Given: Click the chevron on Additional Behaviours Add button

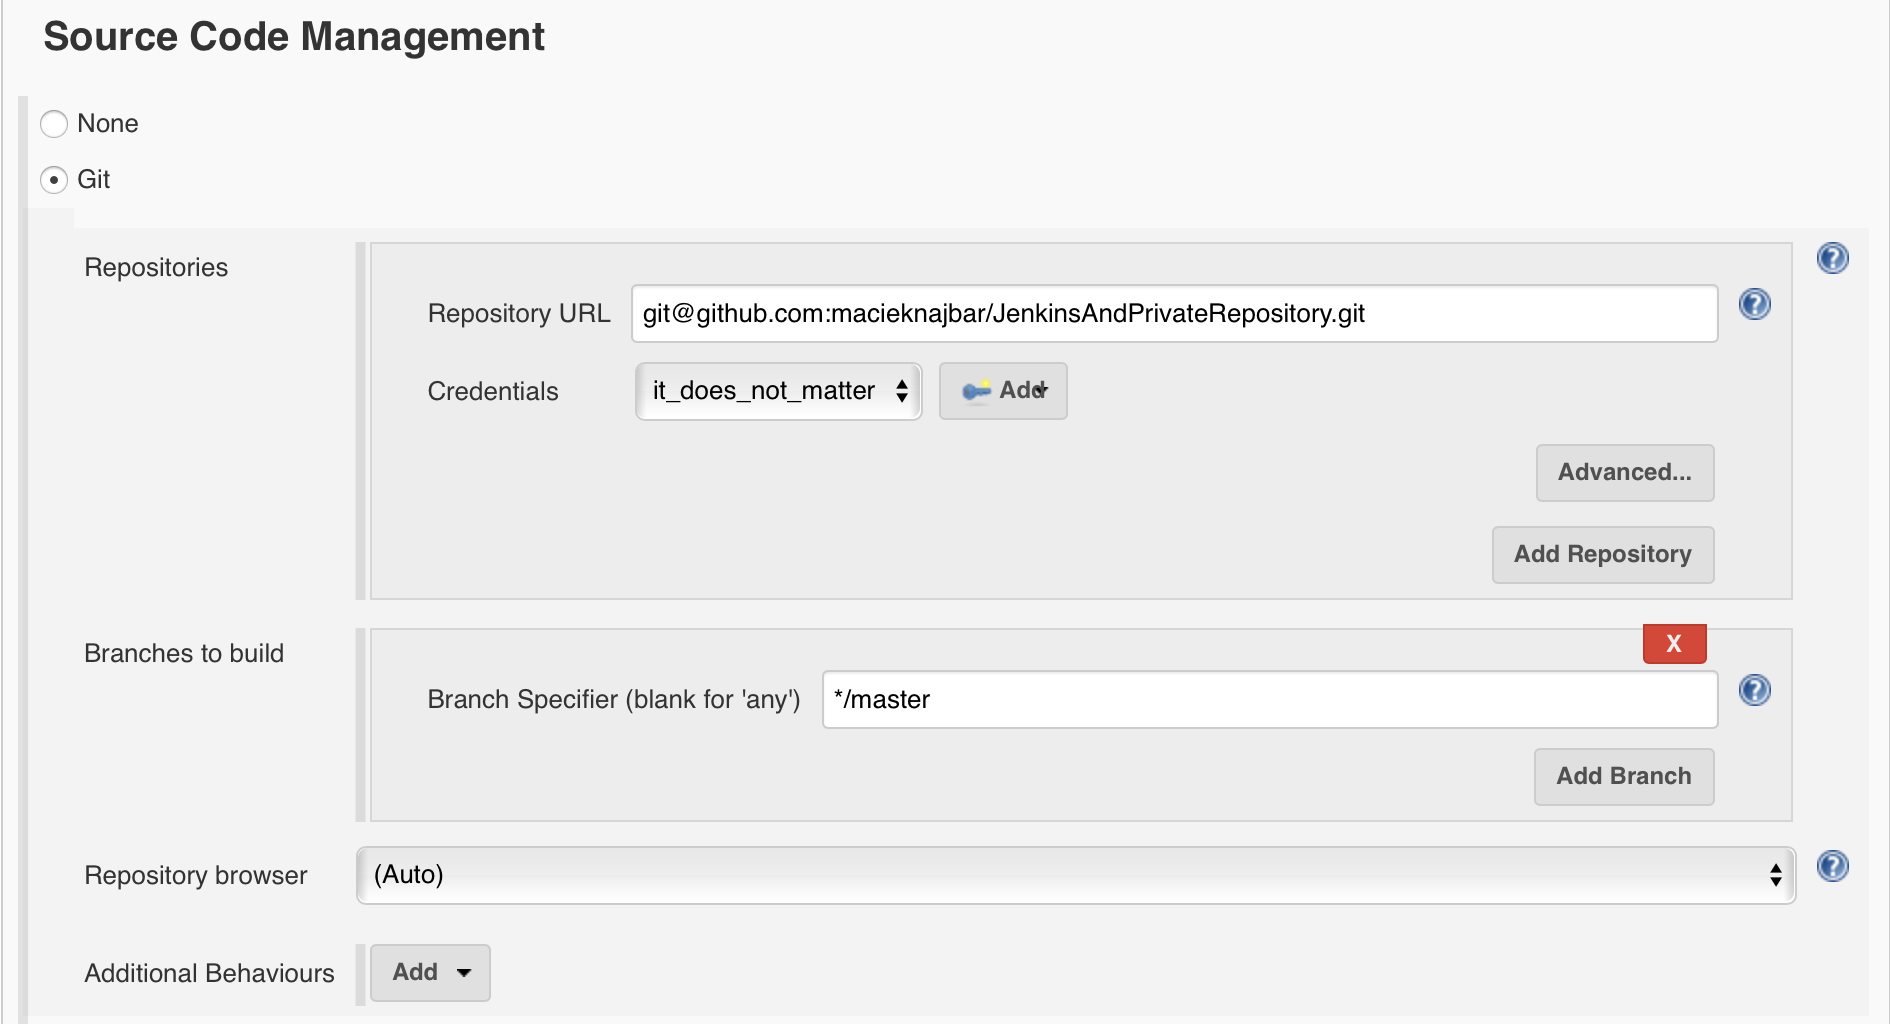Looking at the screenshot, I should (462, 972).
